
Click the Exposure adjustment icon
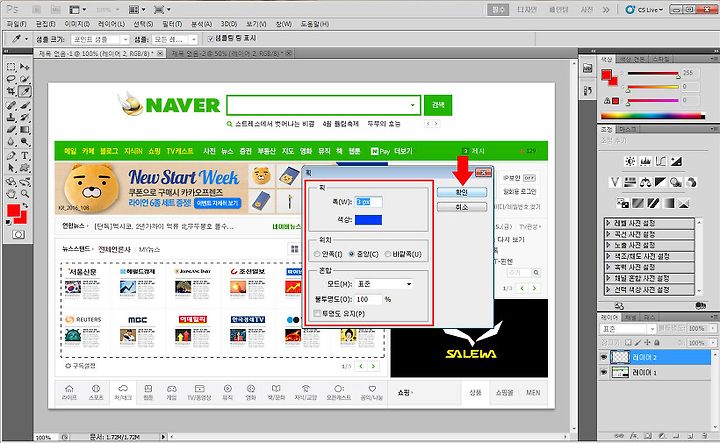(676, 161)
